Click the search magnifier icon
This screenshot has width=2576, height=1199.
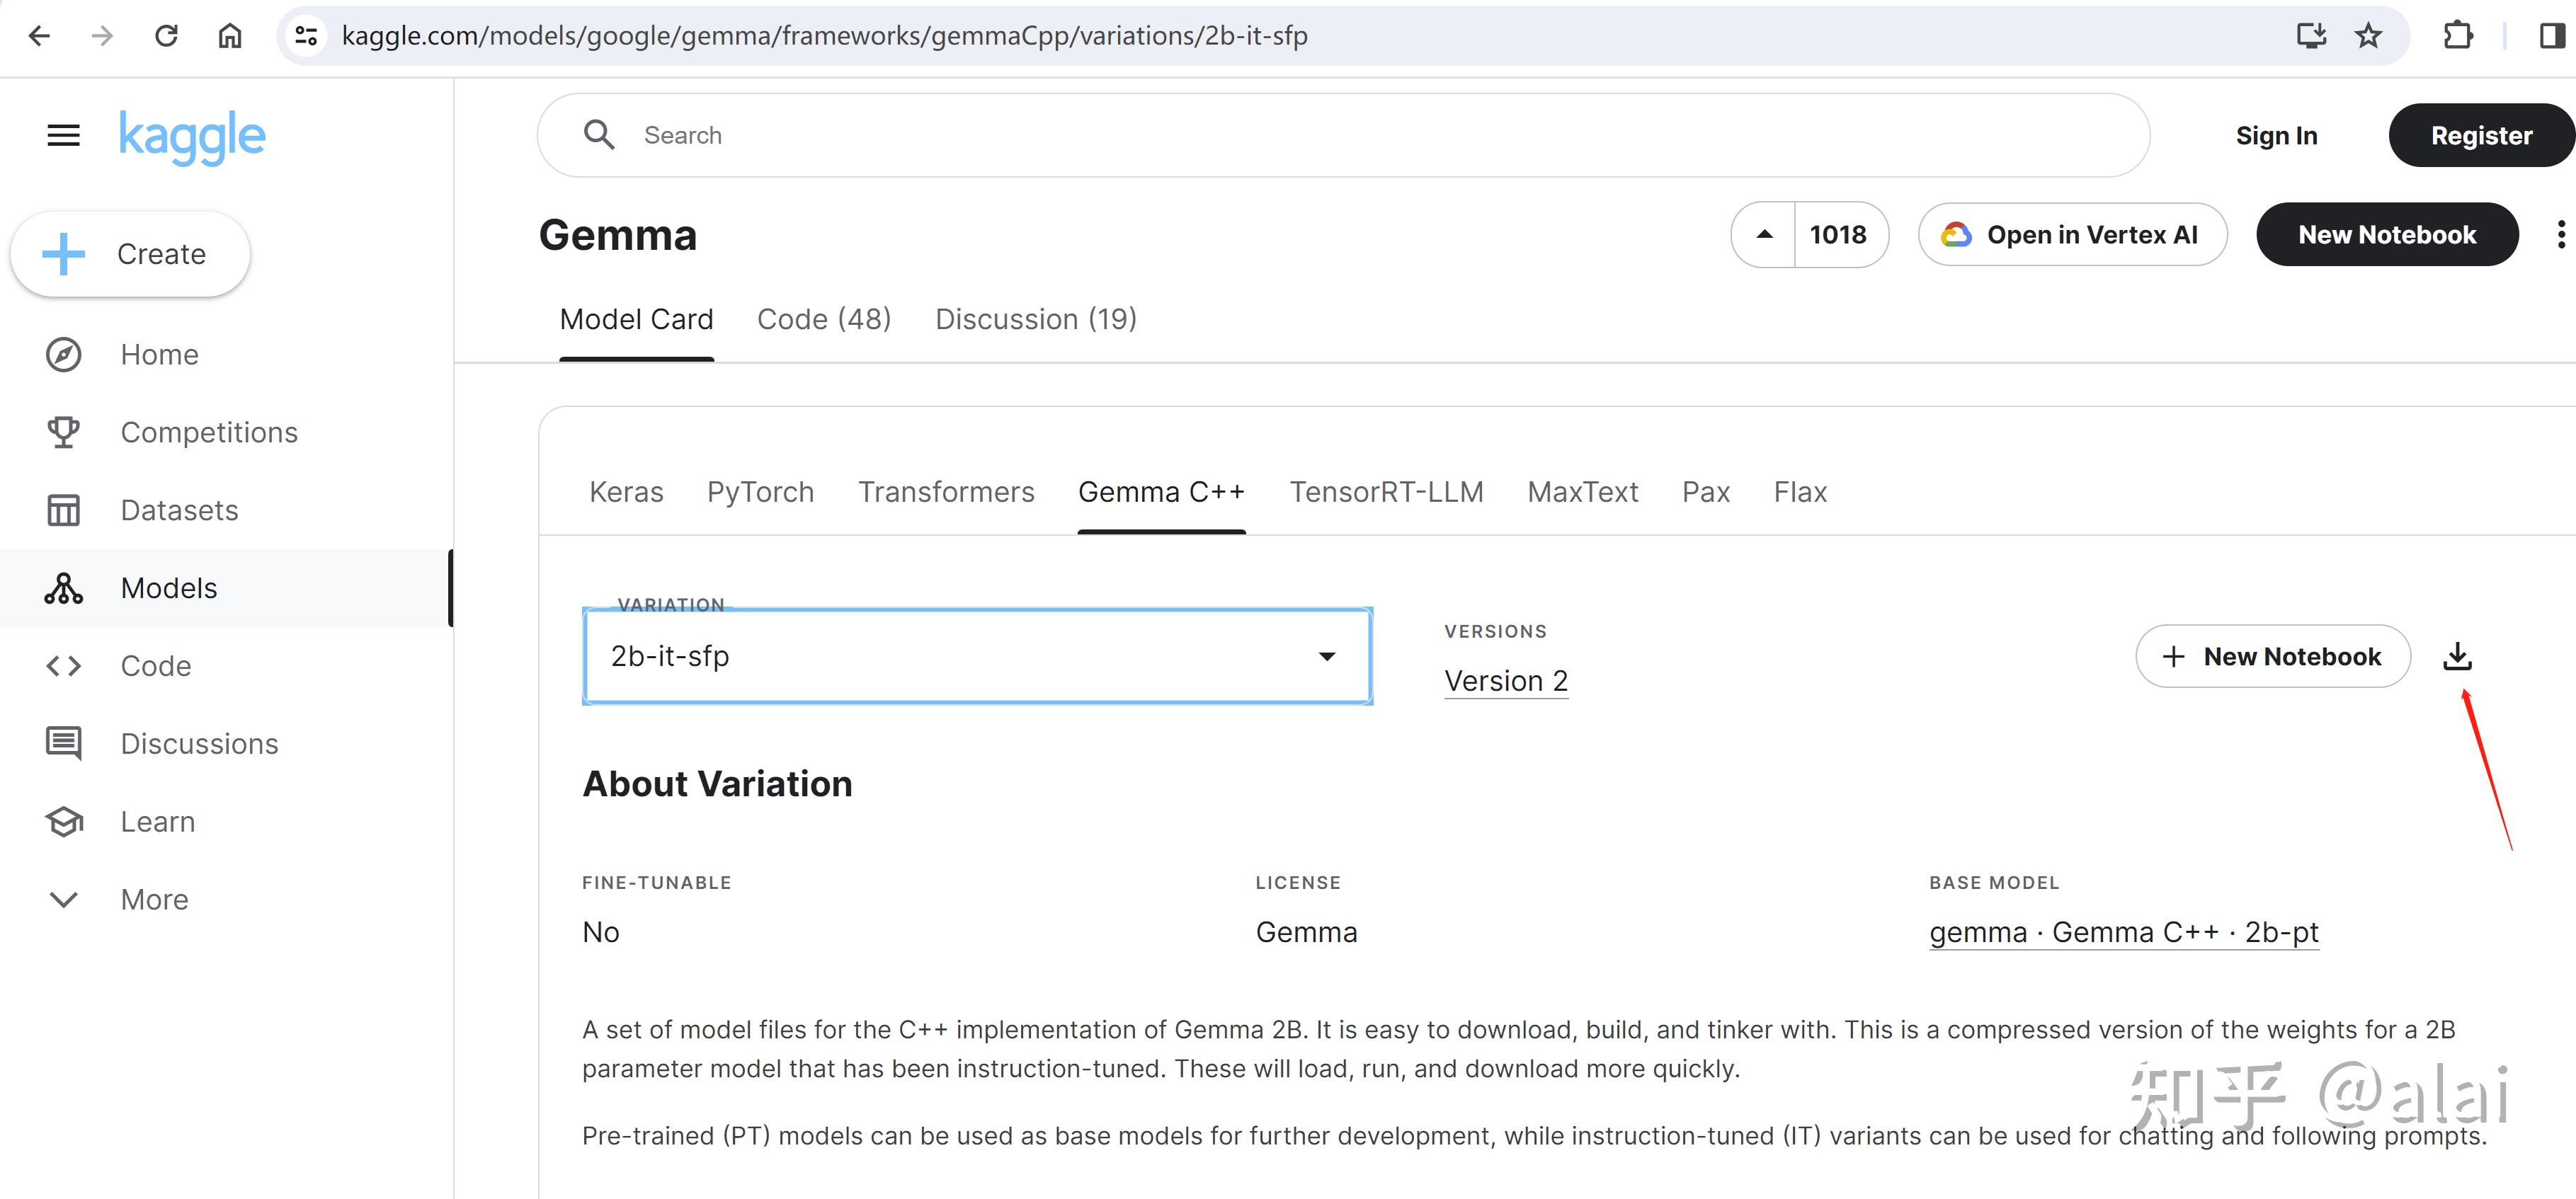click(600, 134)
